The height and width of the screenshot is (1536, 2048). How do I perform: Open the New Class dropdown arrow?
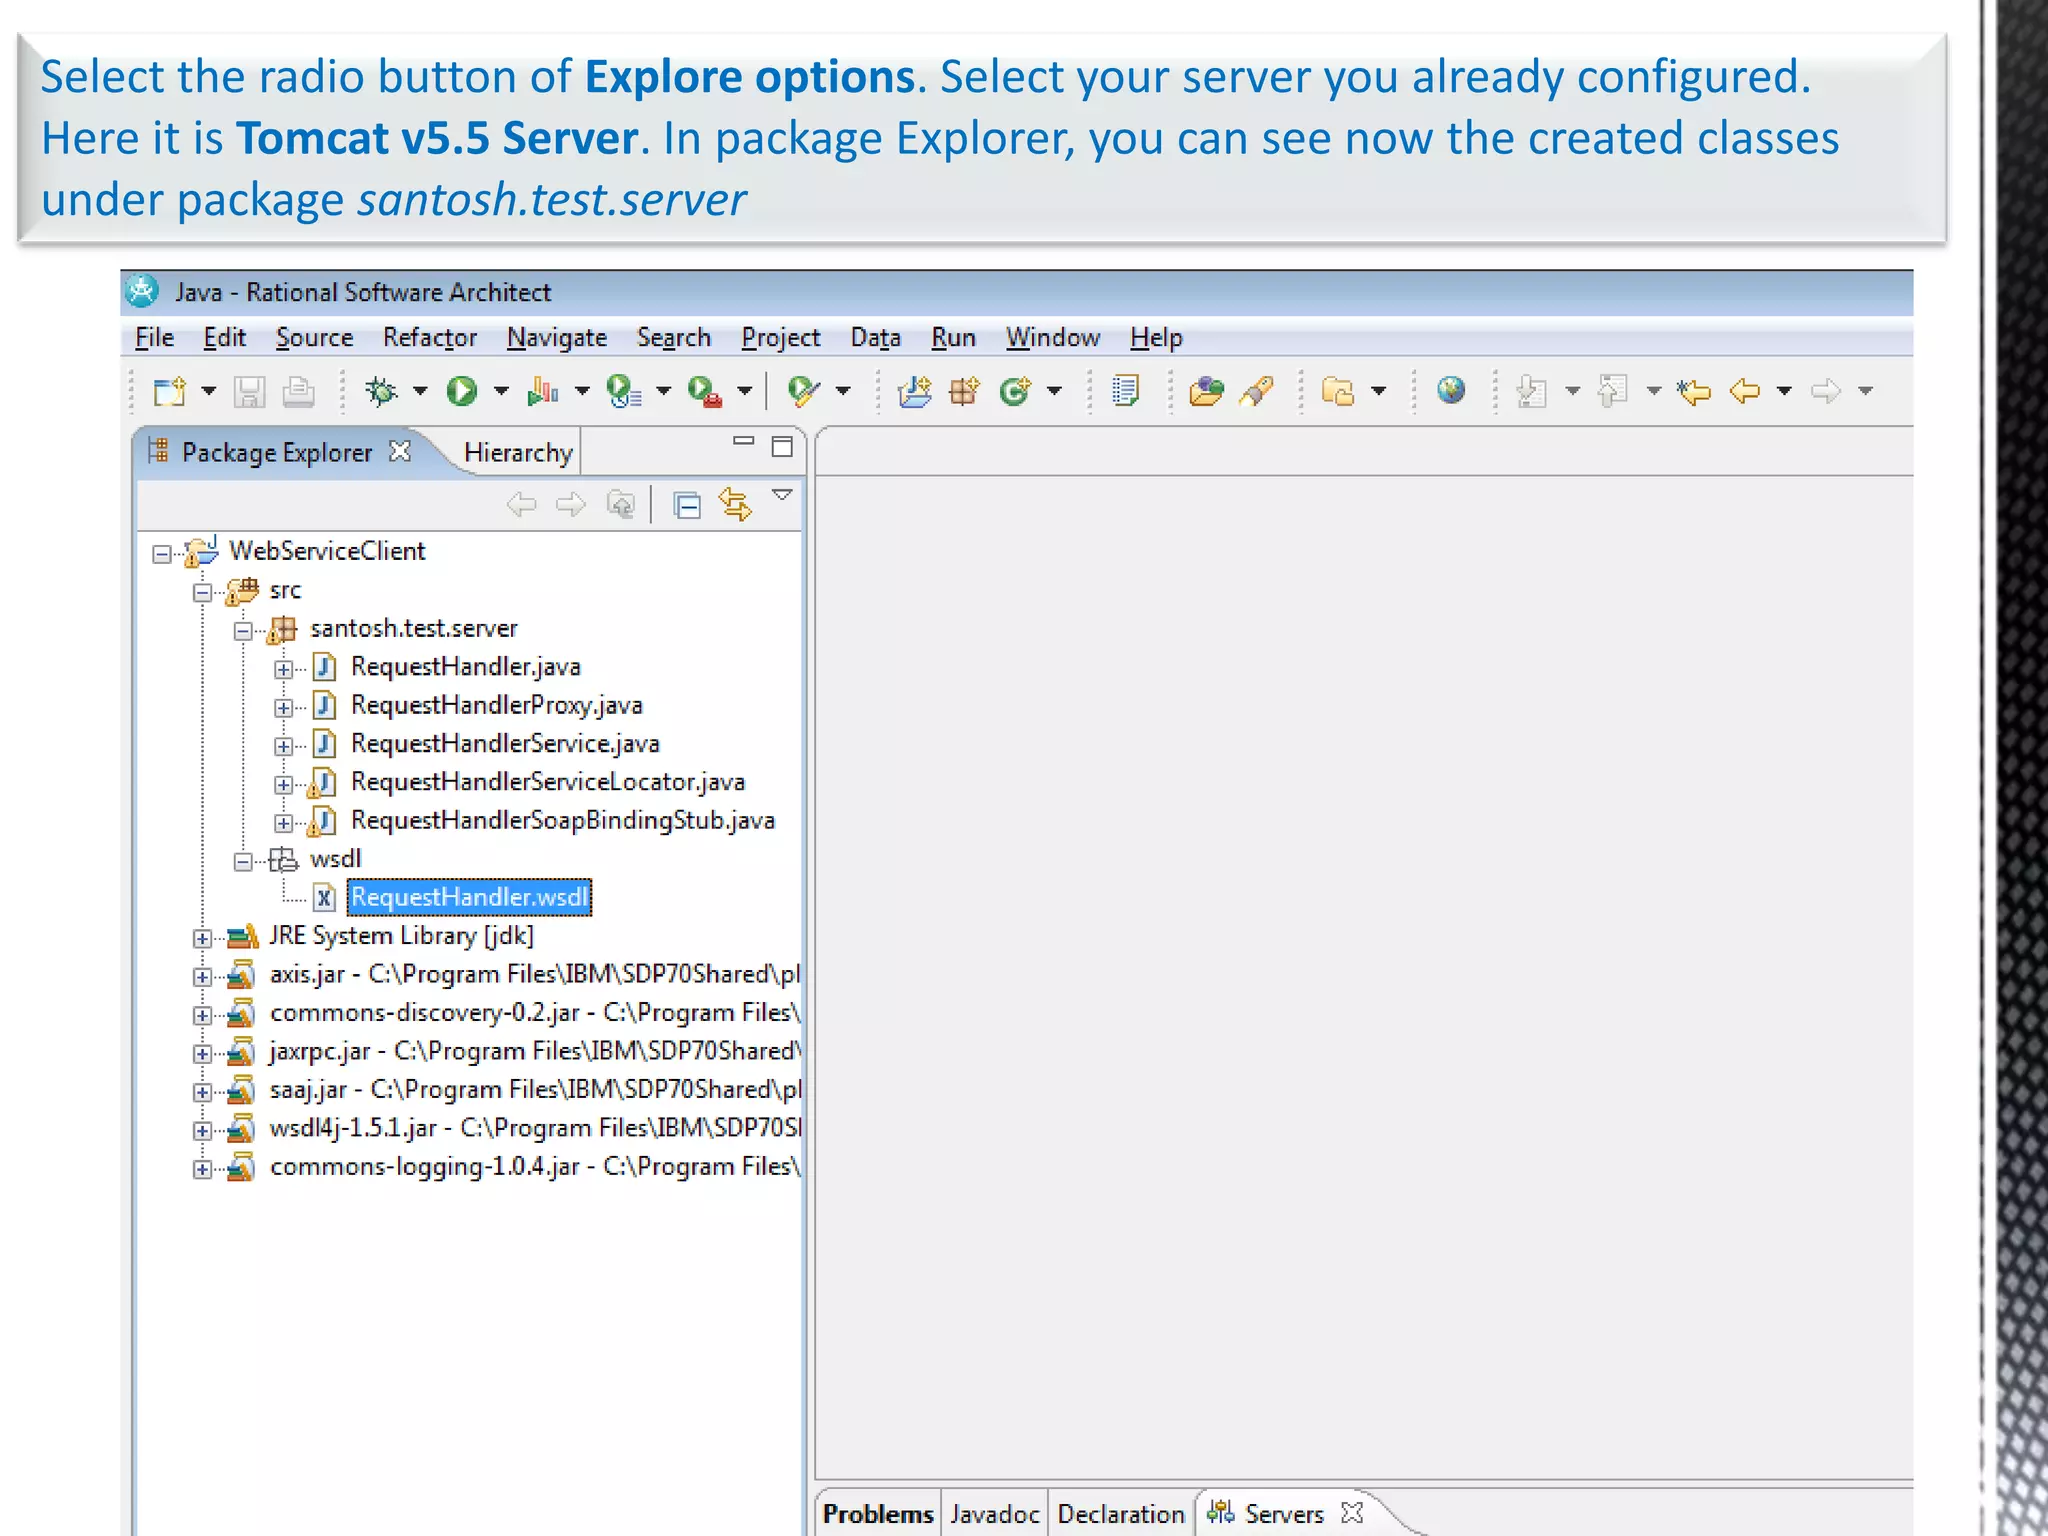click(1054, 391)
